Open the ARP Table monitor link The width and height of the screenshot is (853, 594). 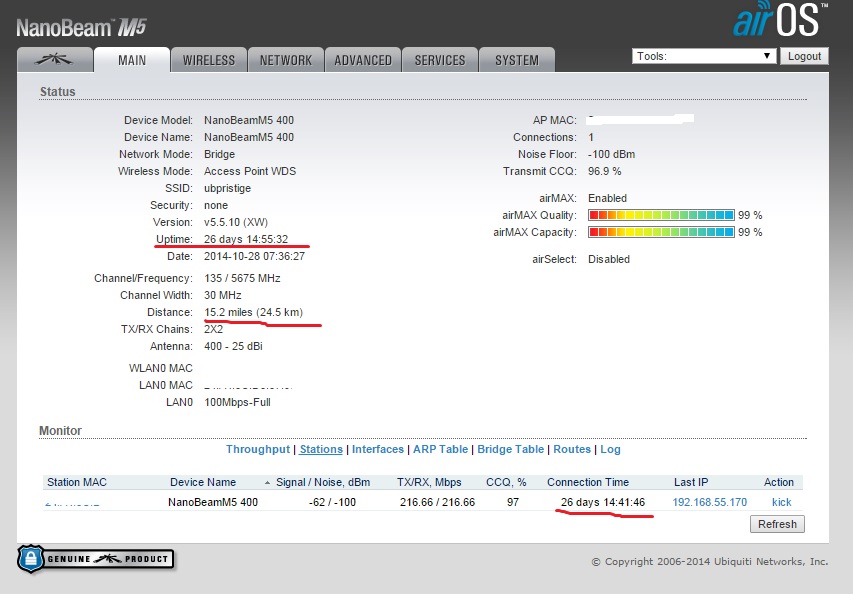tap(440, 450)
